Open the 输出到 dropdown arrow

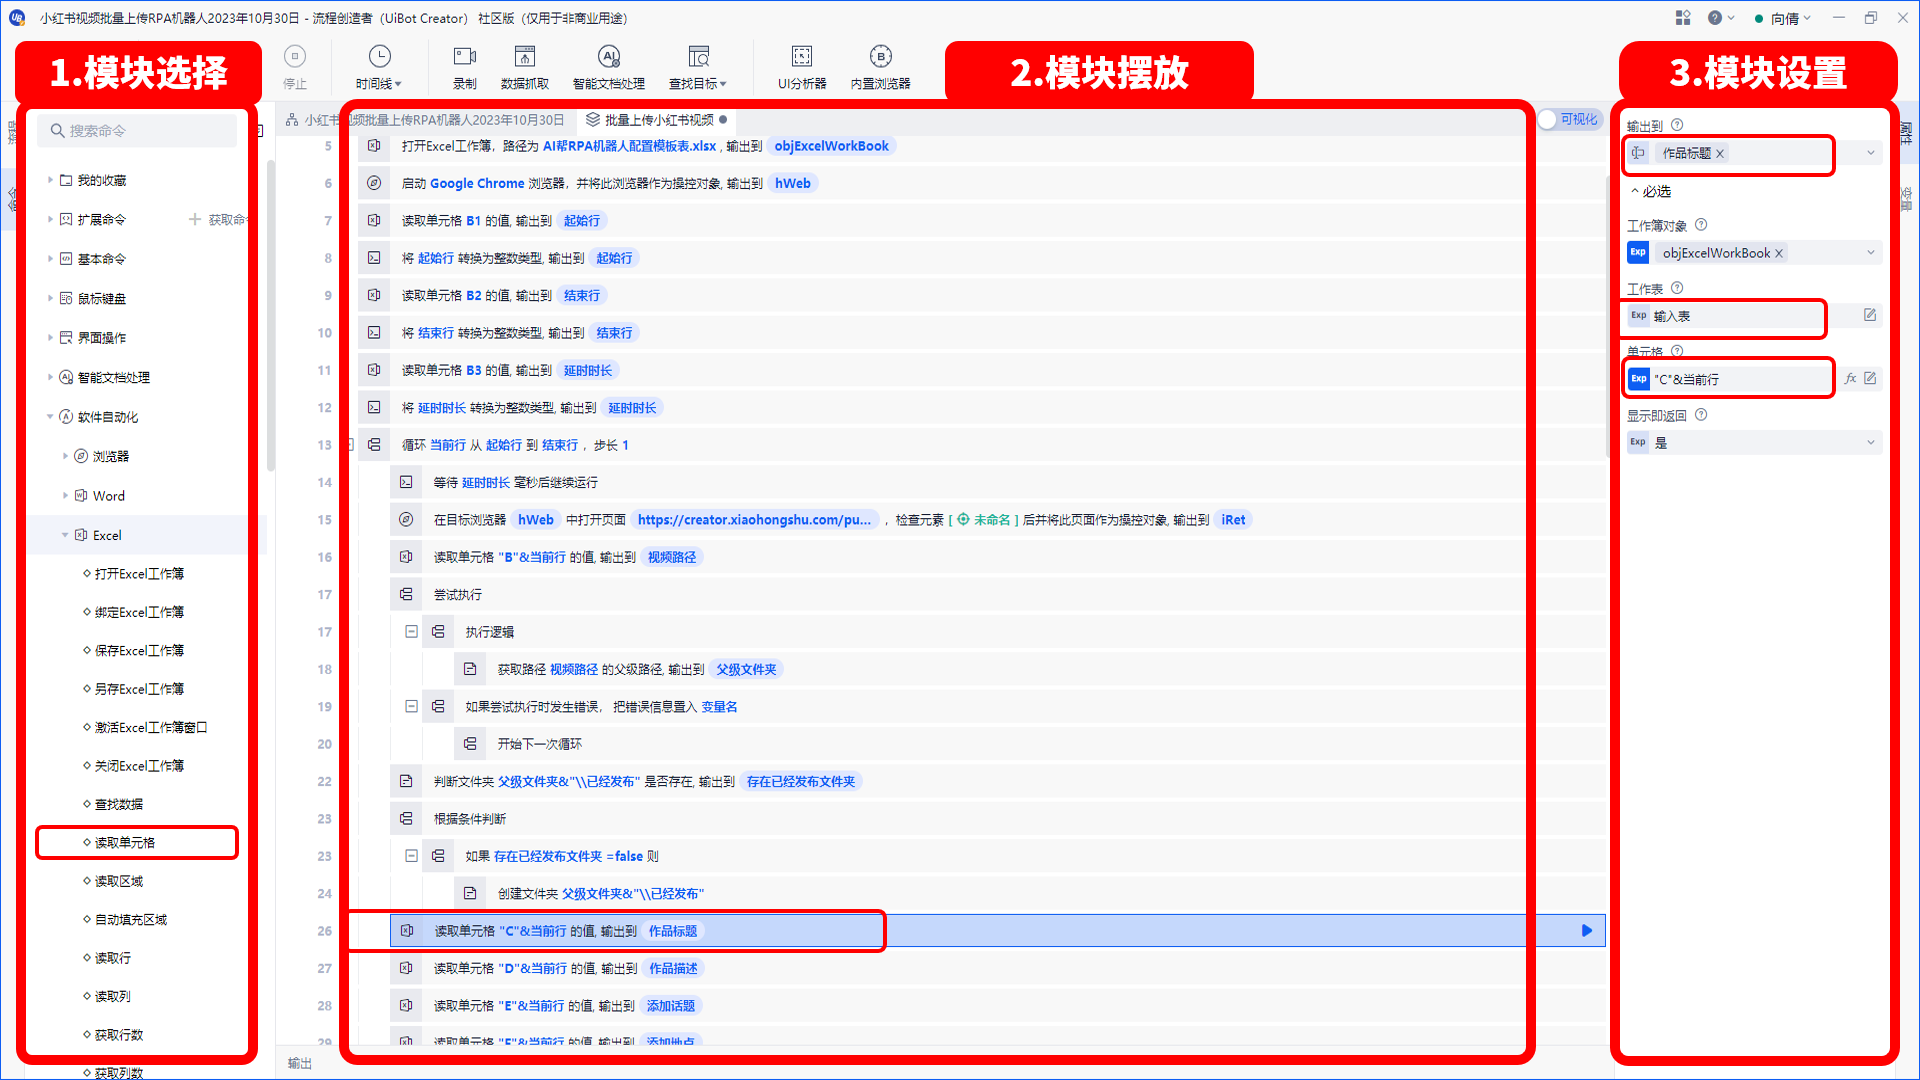tap(1871, 153)
